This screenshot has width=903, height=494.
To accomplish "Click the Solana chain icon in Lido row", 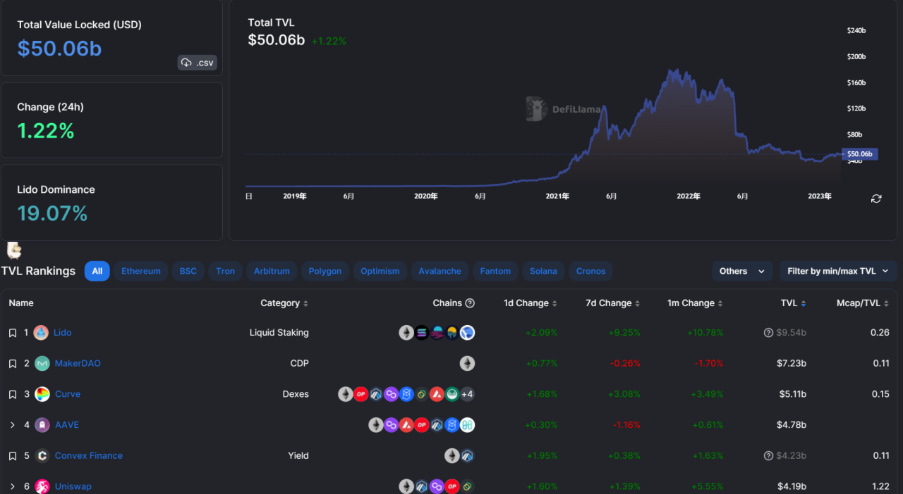I will pos(422,333).
